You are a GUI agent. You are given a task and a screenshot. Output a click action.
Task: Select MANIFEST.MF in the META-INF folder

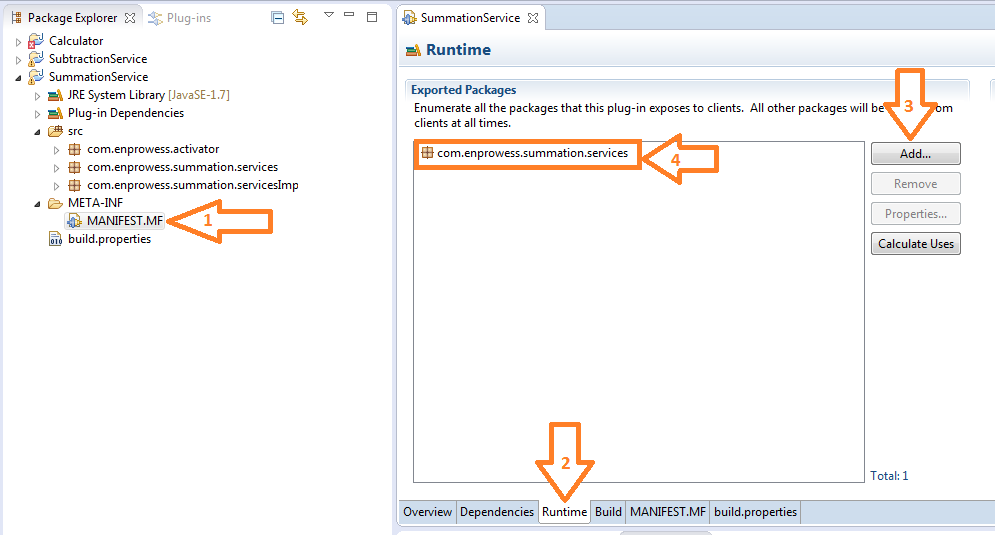[124, 221]
